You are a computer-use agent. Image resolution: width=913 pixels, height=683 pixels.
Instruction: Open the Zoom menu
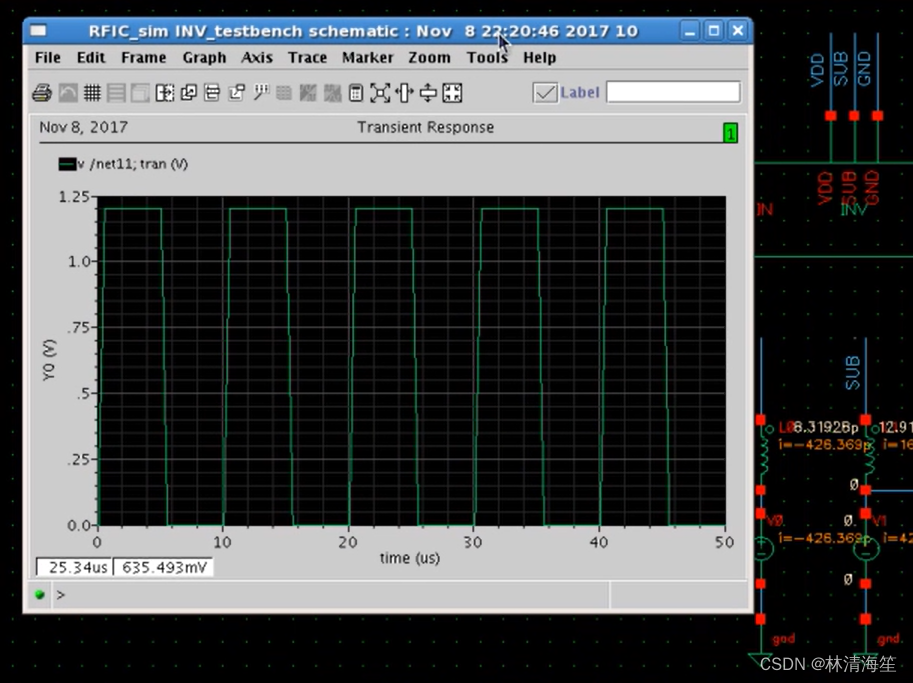[x=430, y=58]
